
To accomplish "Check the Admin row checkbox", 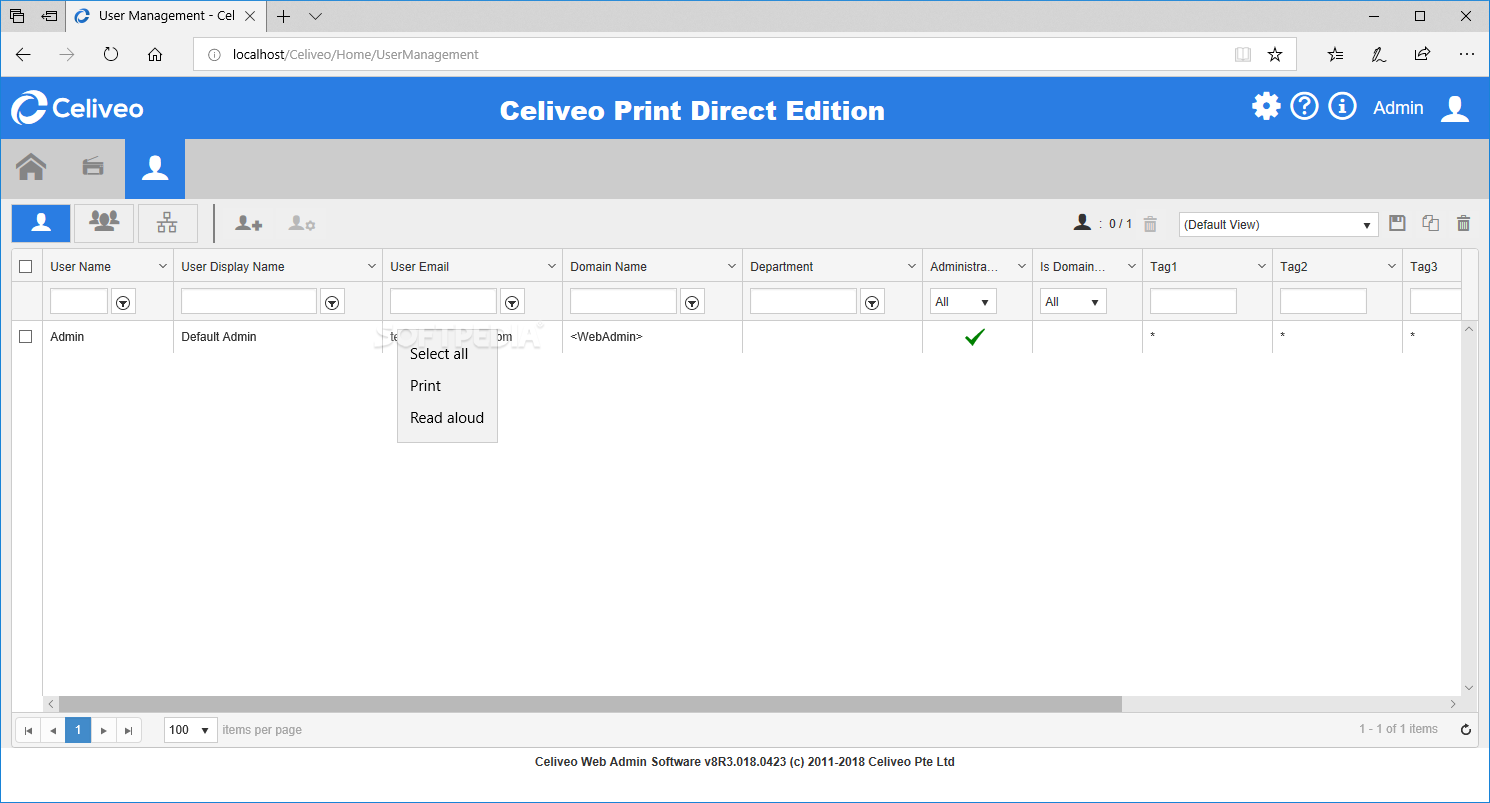I will 26,337.
